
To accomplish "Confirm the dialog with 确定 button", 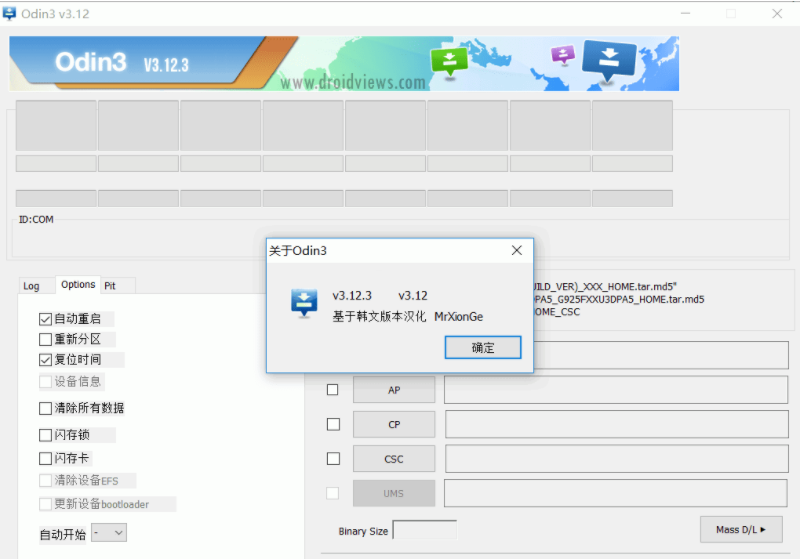I will coord(483,347).
